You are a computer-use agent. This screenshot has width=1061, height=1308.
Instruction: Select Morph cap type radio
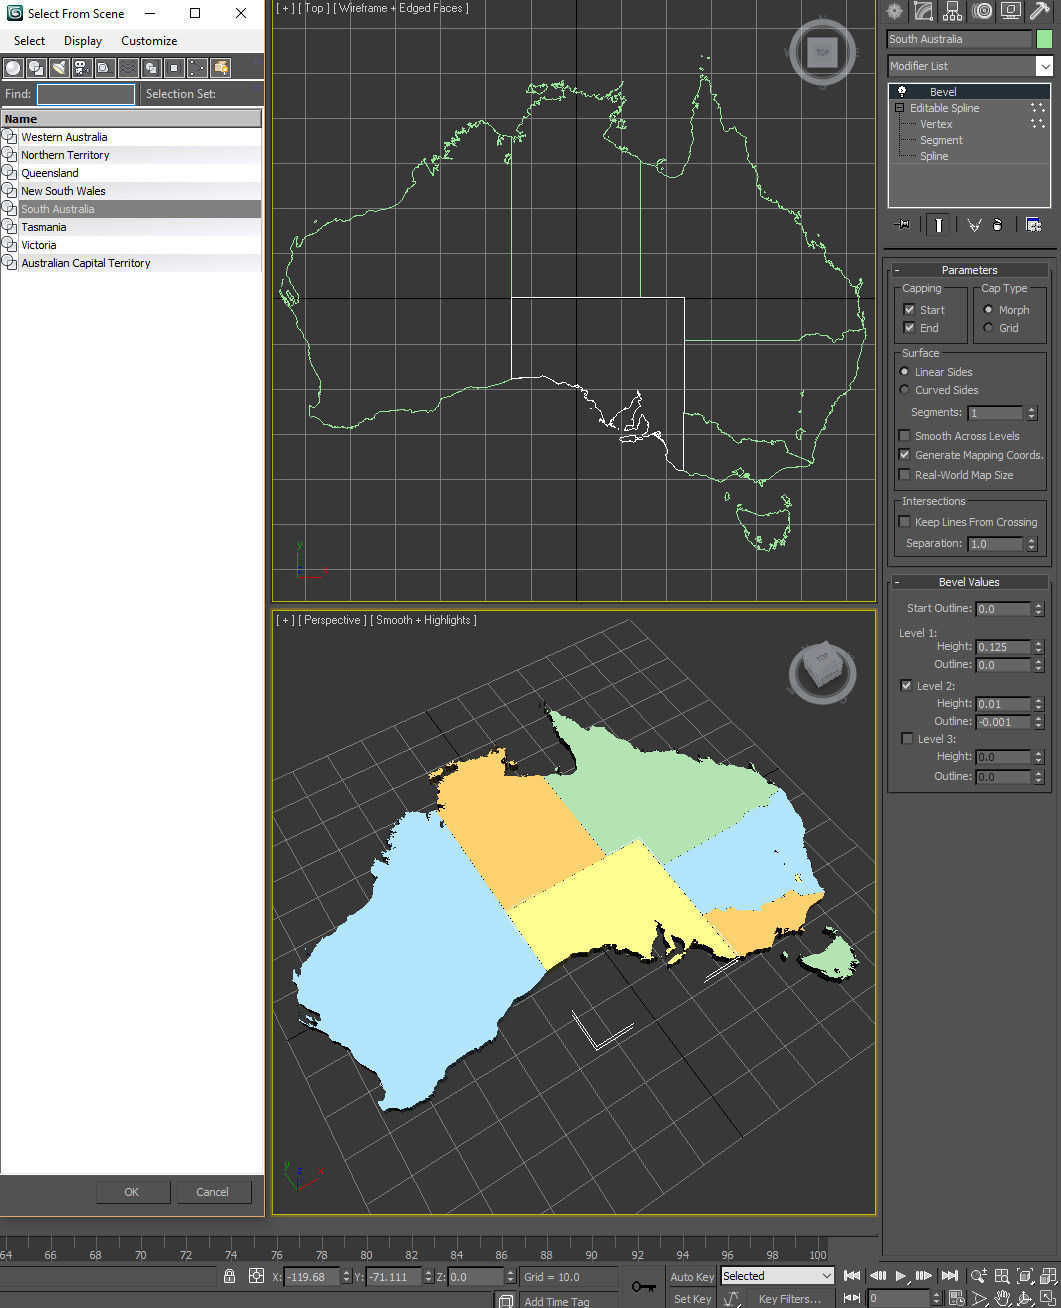pos(988,310)
